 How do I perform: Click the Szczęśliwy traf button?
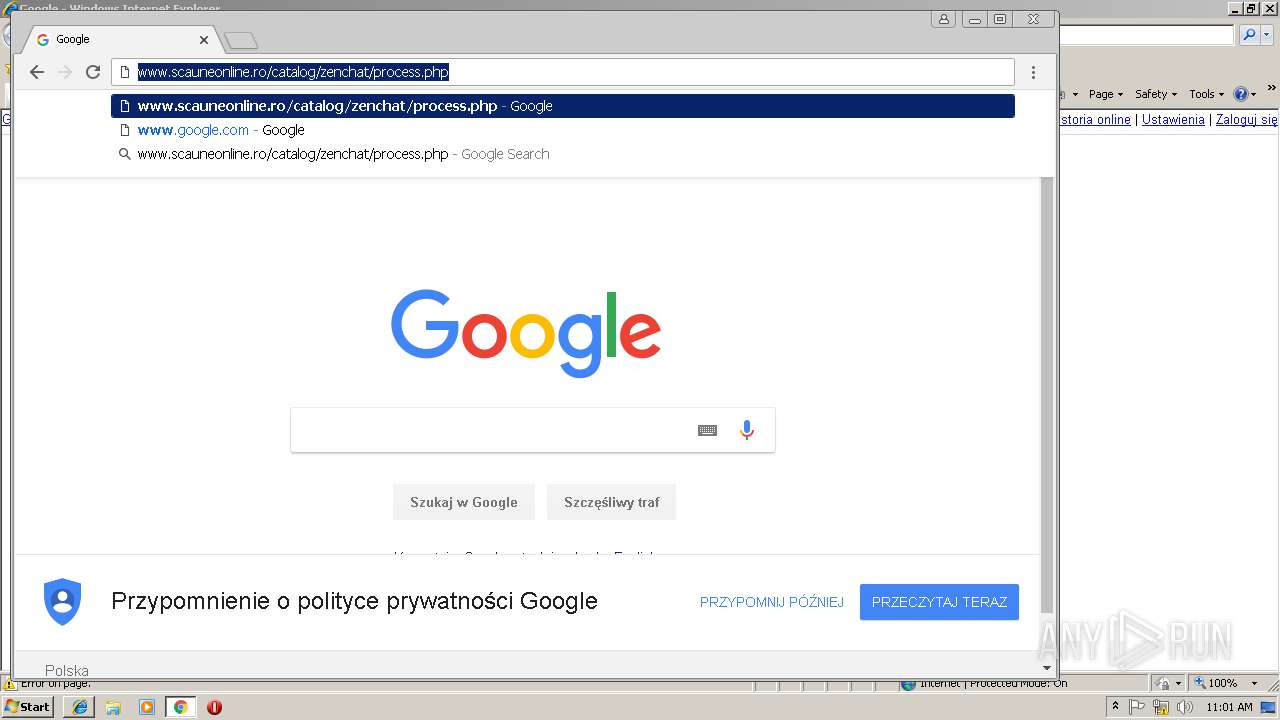coord(612,502)
